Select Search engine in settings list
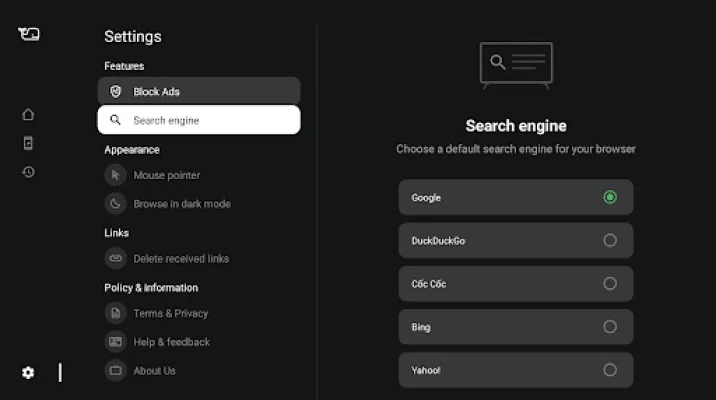The height and width of the screenshot is (400, 716). click(x=198, y=120)
